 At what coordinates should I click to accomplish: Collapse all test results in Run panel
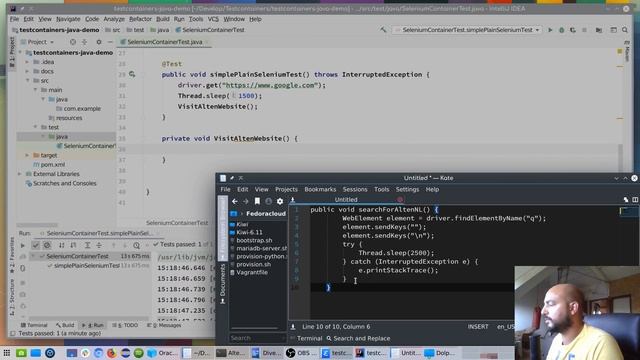point(99,245)
